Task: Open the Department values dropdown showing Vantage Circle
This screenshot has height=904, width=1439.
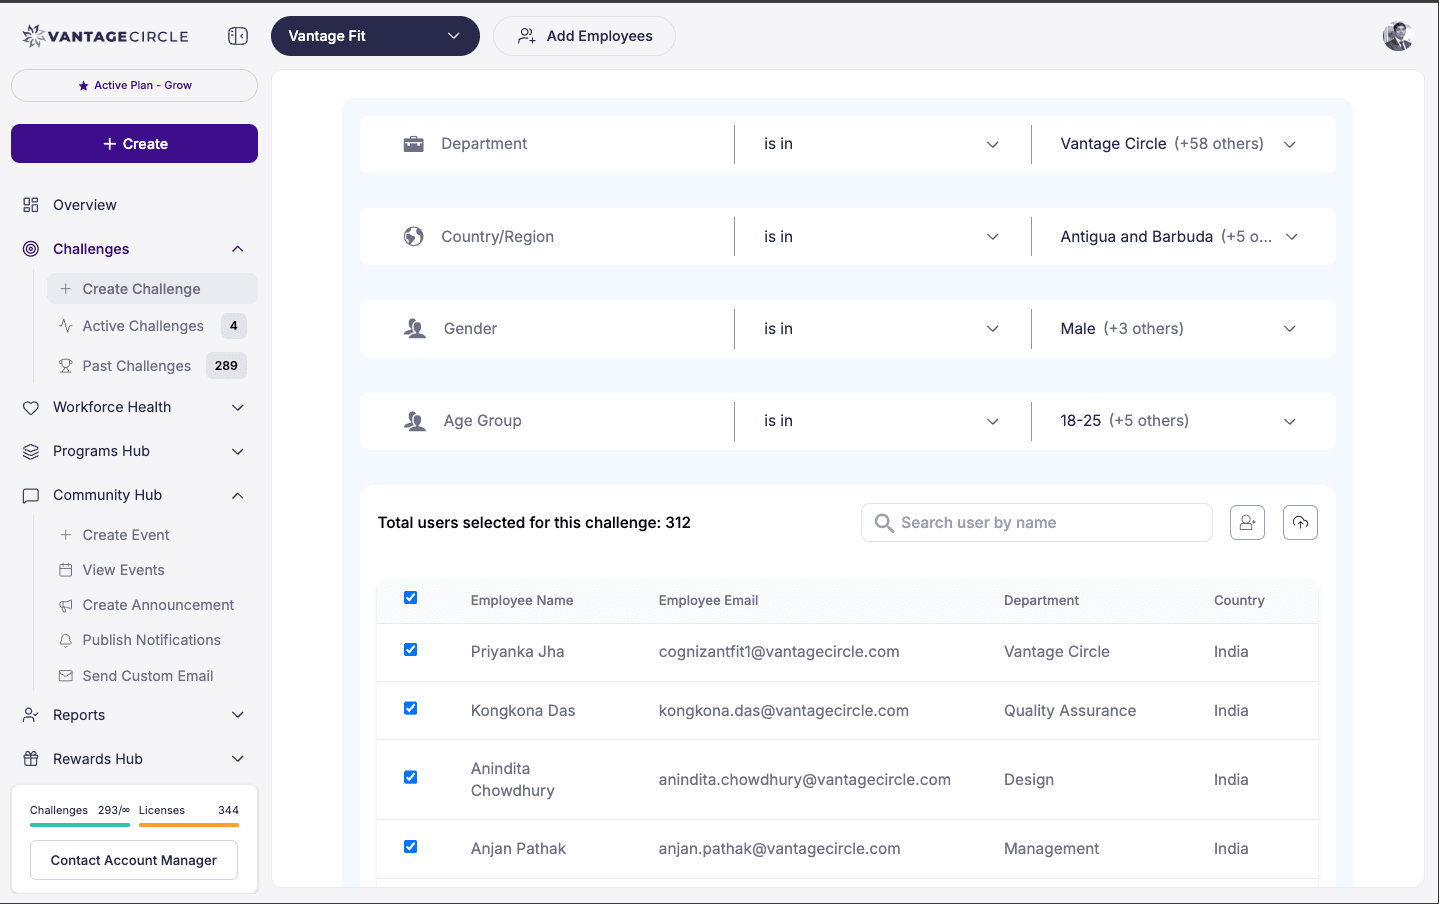Action: [1178, 144]
